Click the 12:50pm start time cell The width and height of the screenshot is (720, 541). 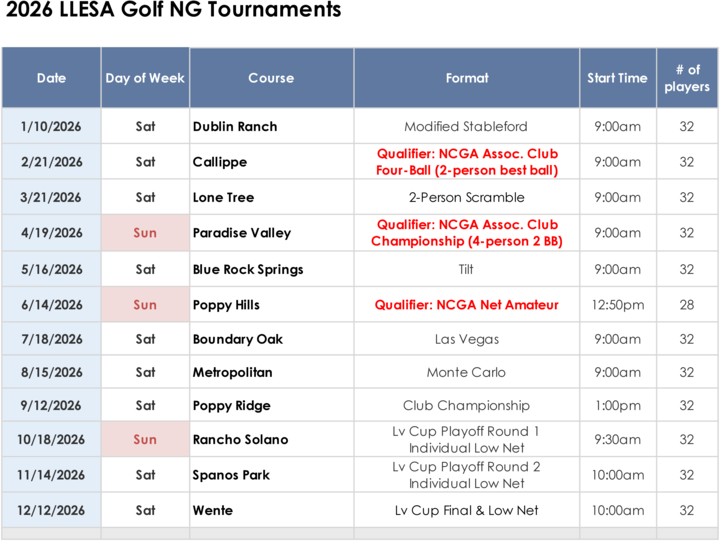[x=617, y=305]
